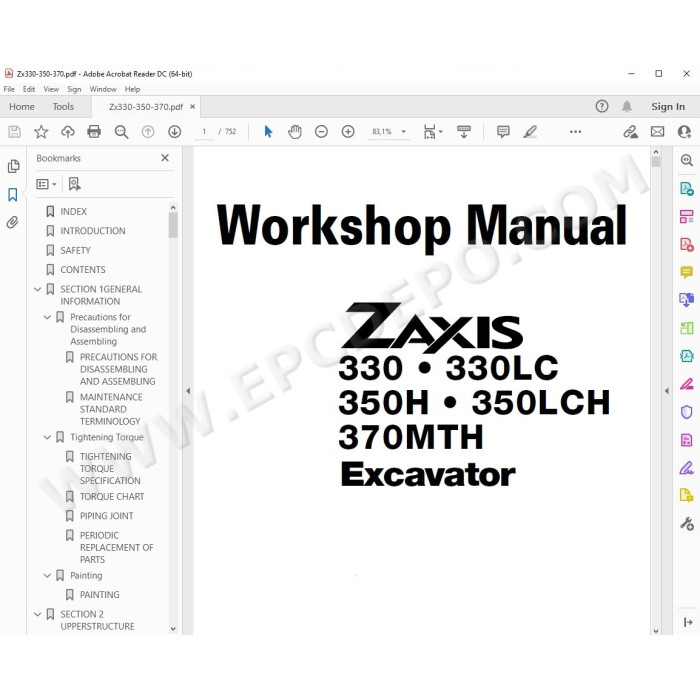The width and height of the screenshot is (700, 700).
Task: Zoom out with the minus icon
Action: (x=321, y=132)
